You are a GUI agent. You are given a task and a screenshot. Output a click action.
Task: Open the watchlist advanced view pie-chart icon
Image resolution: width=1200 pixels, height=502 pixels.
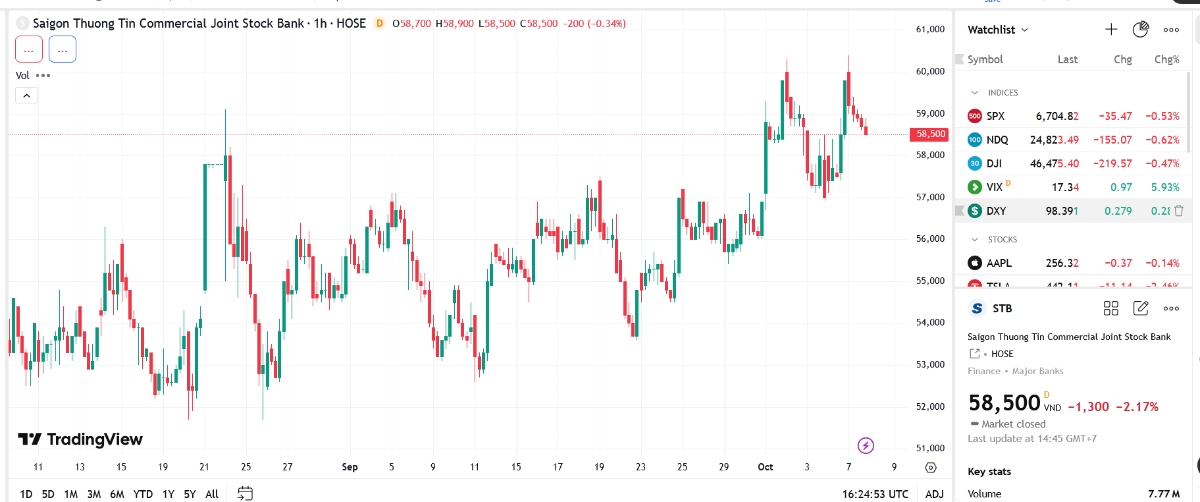(x=1141, y=30)
